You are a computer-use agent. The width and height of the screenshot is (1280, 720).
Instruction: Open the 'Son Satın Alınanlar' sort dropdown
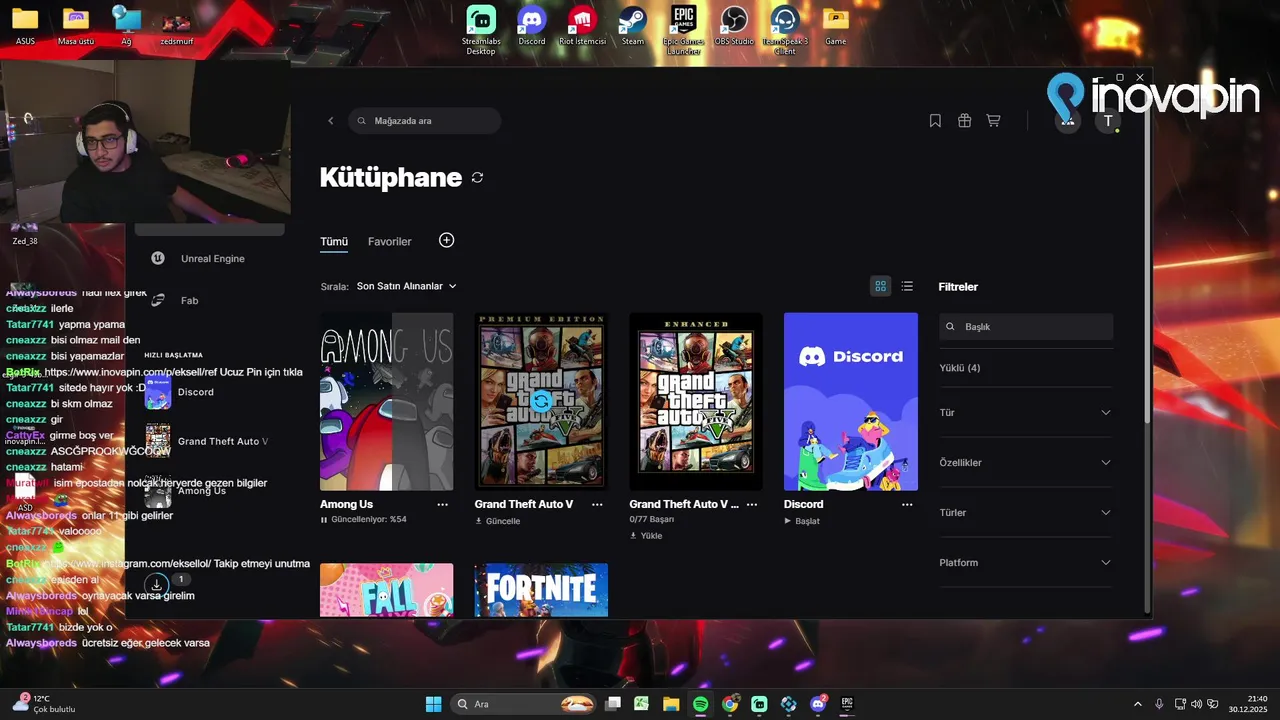point(406,286)
